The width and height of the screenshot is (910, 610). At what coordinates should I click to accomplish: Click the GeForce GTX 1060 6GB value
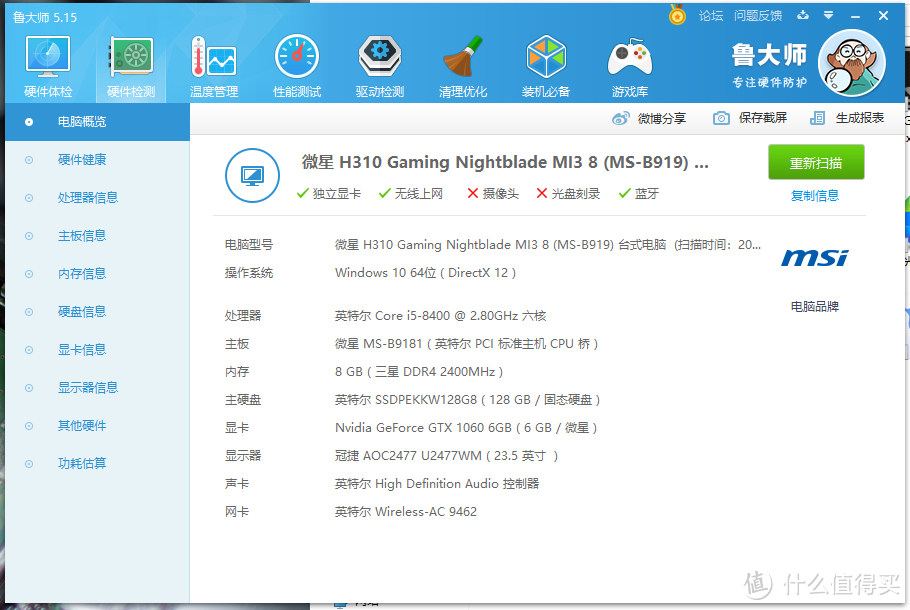pos(466,428)
